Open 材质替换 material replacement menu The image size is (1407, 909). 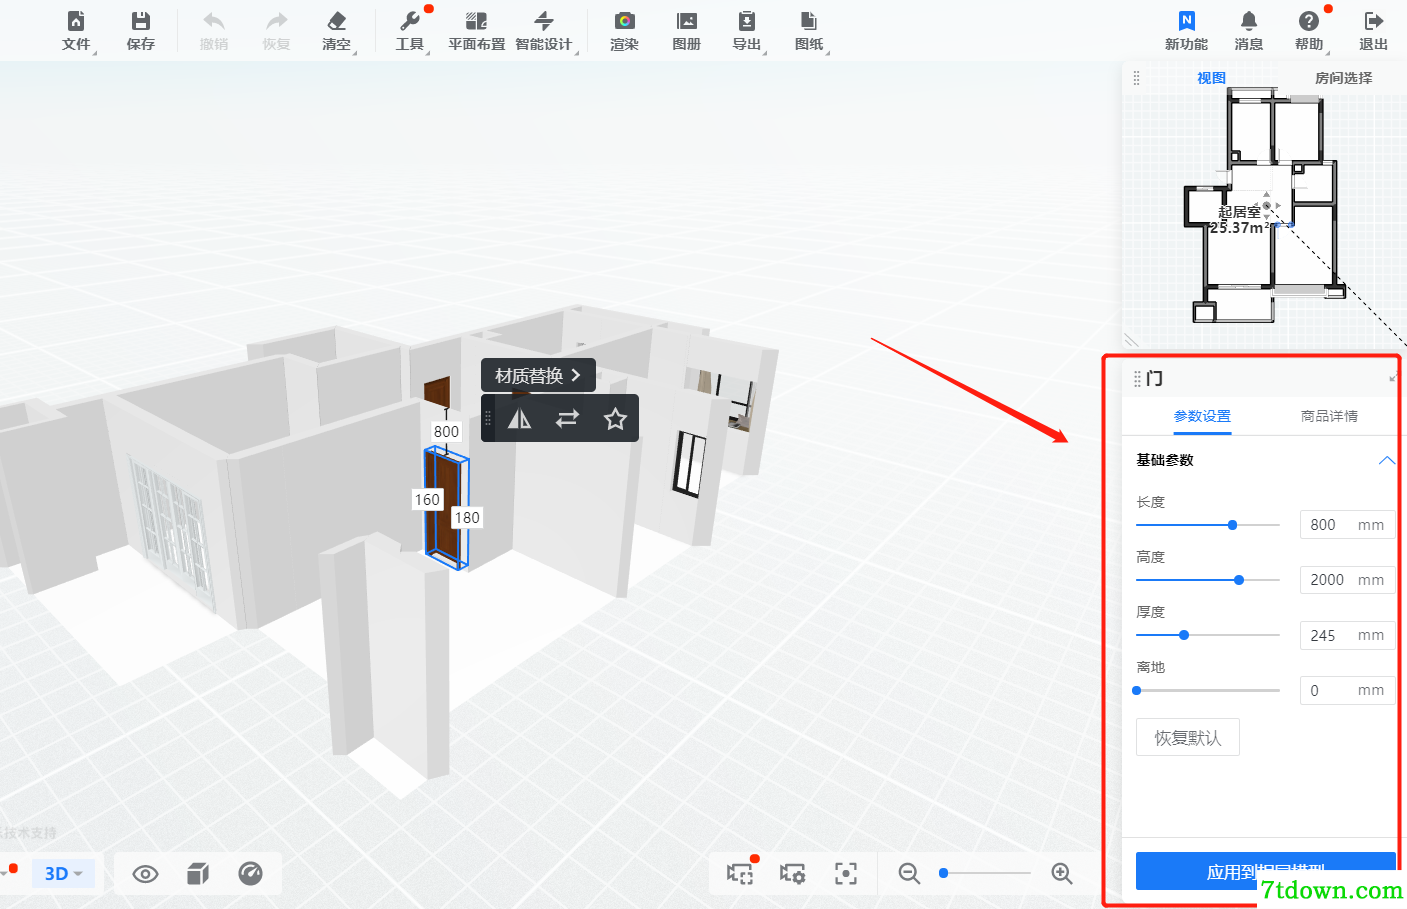(538, 376)
